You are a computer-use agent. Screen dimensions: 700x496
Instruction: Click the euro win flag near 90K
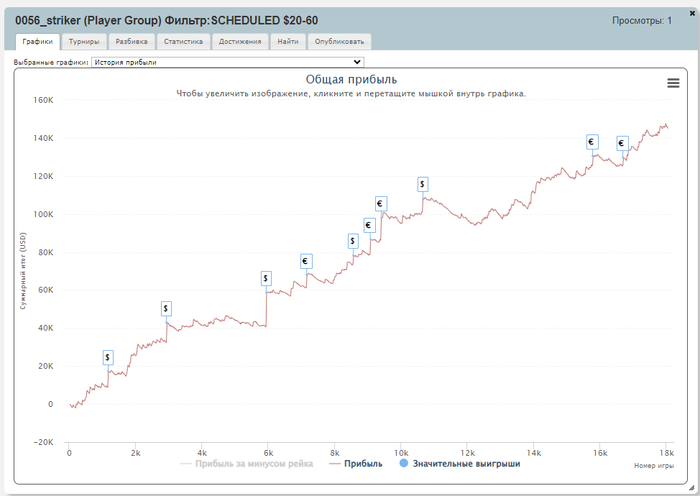tap(369, 225)
